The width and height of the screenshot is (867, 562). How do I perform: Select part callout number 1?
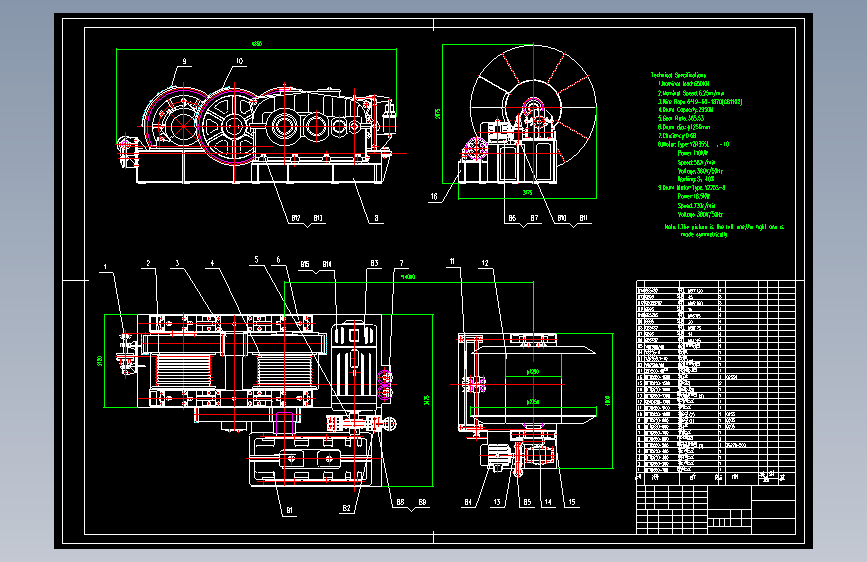[105, 267]
